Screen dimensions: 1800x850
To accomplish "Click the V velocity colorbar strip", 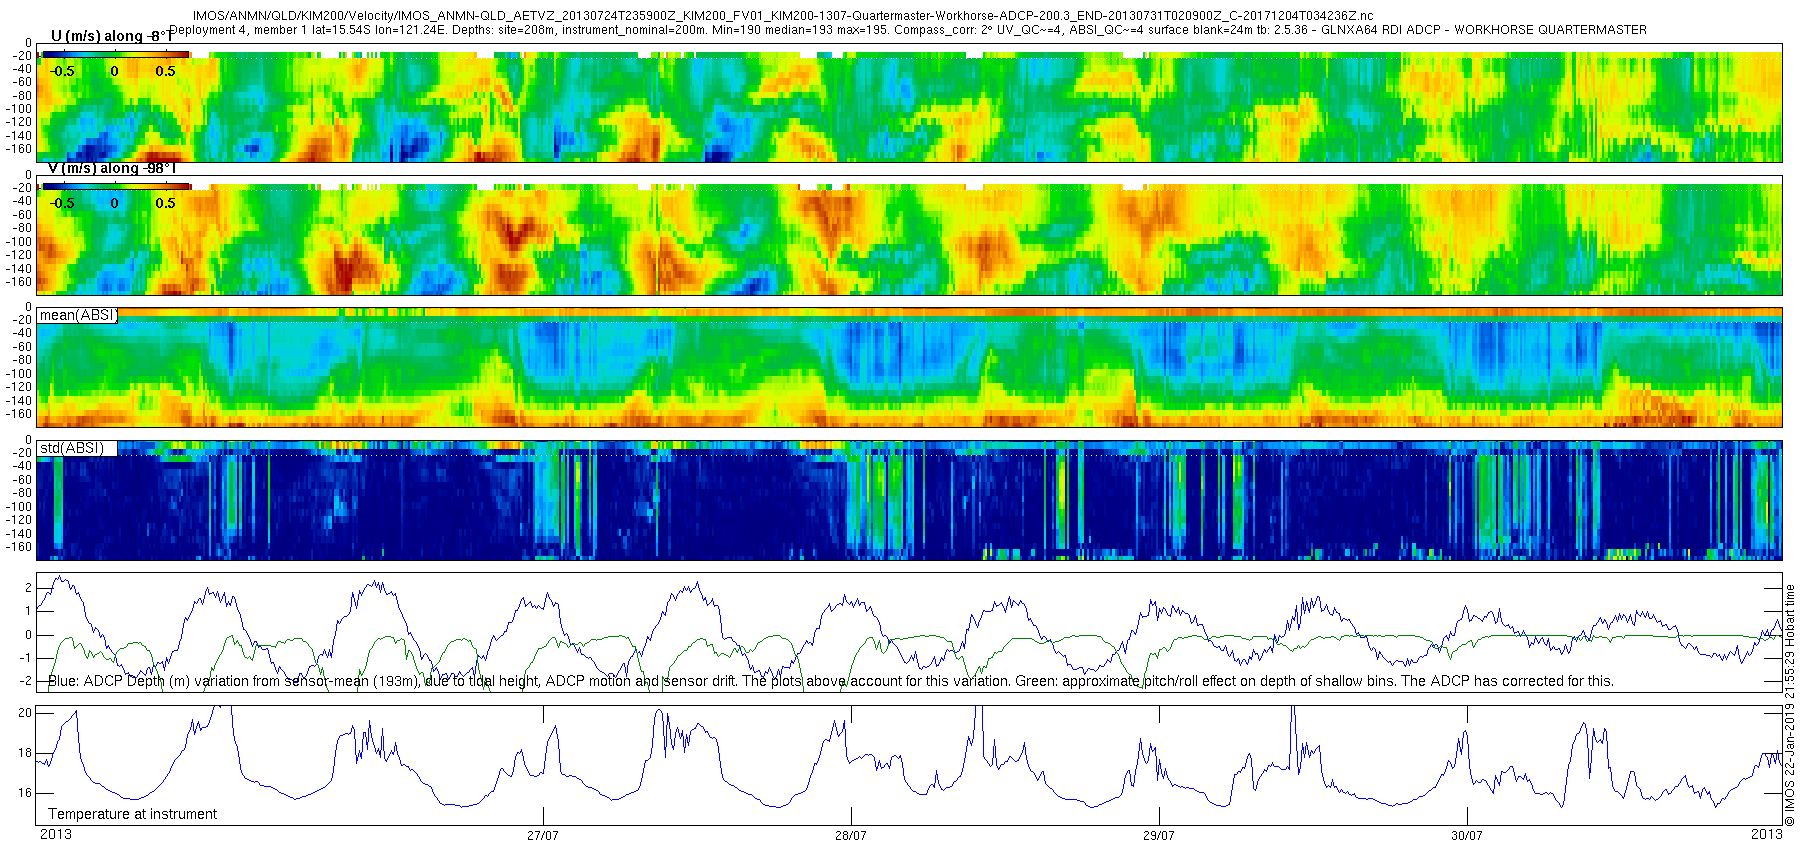I will 115,186.
